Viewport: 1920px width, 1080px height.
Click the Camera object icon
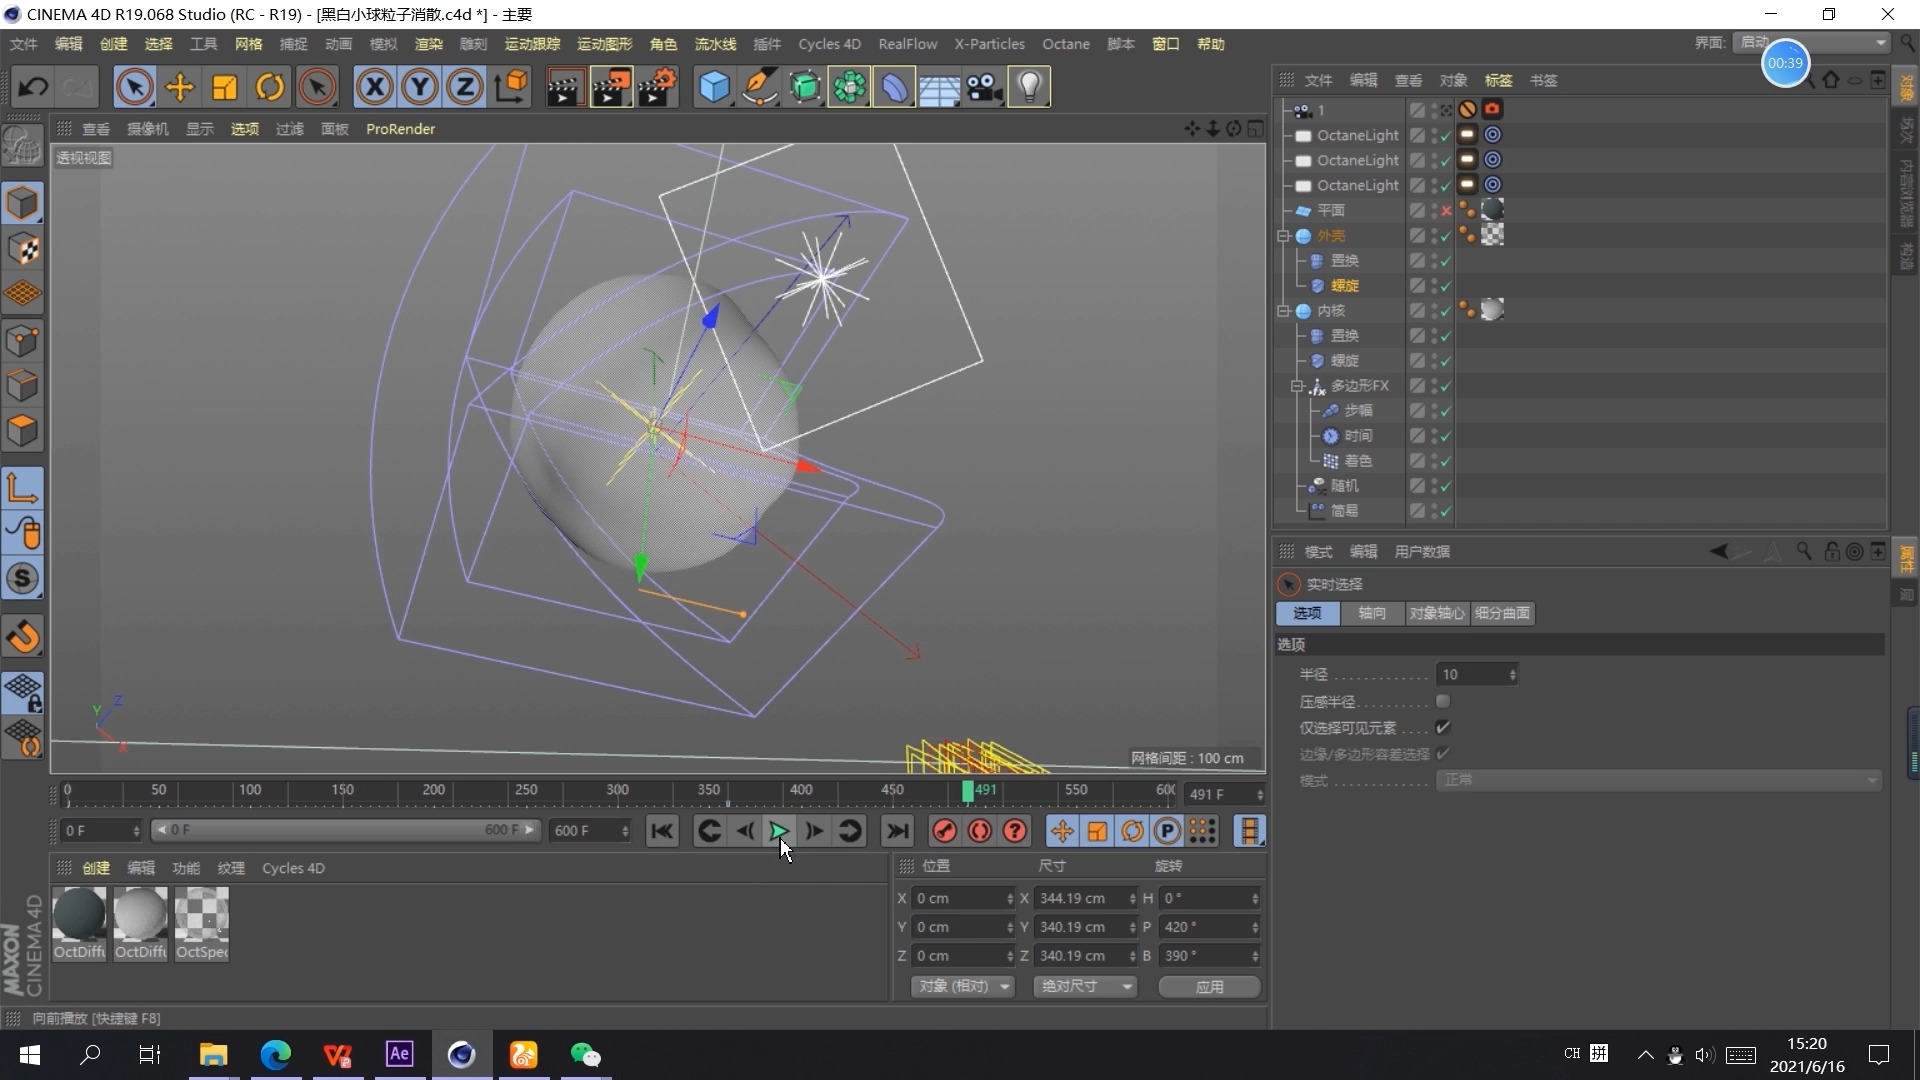pos(984,87)
